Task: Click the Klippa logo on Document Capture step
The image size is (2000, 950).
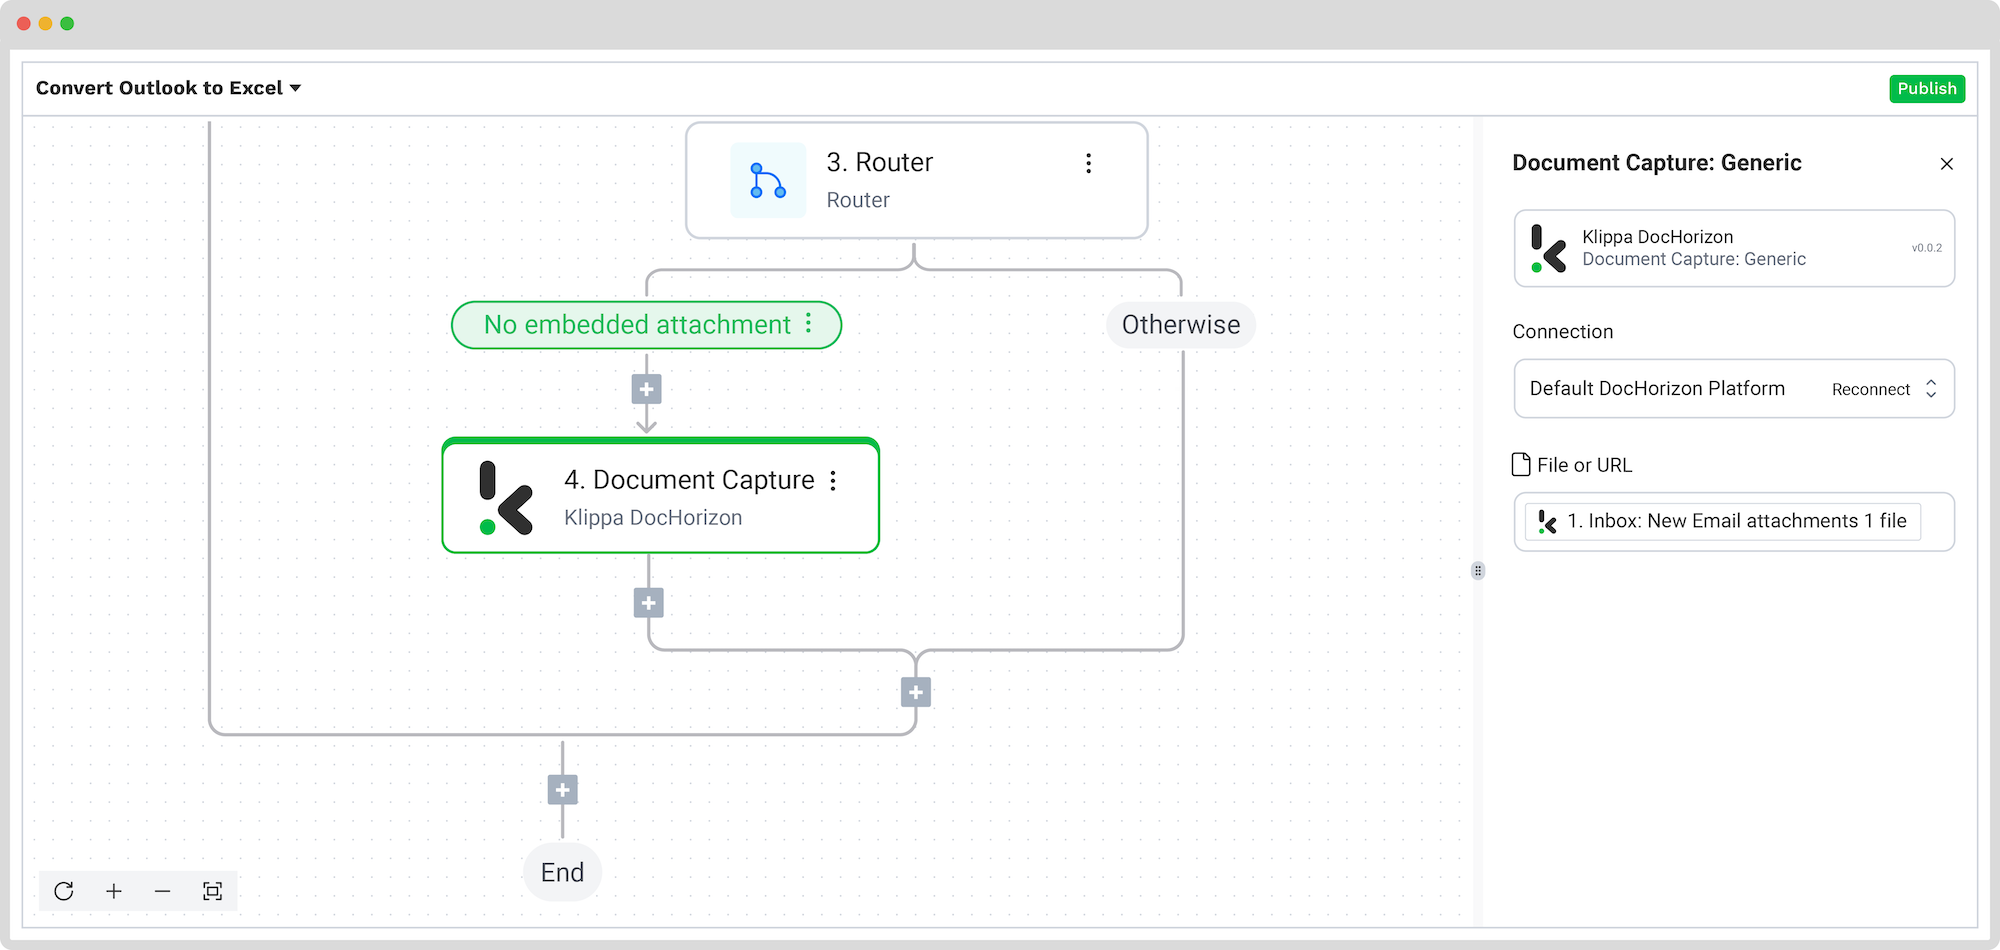Action: coord(506,498)
